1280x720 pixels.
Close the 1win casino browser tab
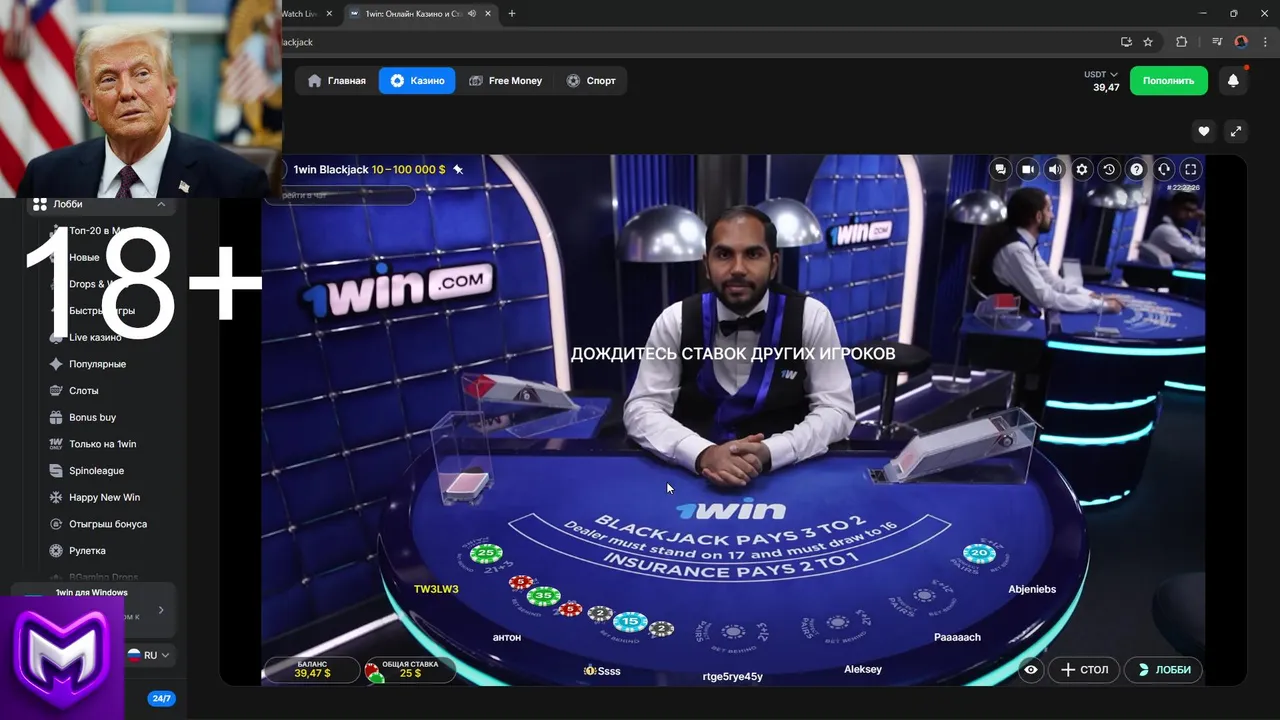coord(486,14)
